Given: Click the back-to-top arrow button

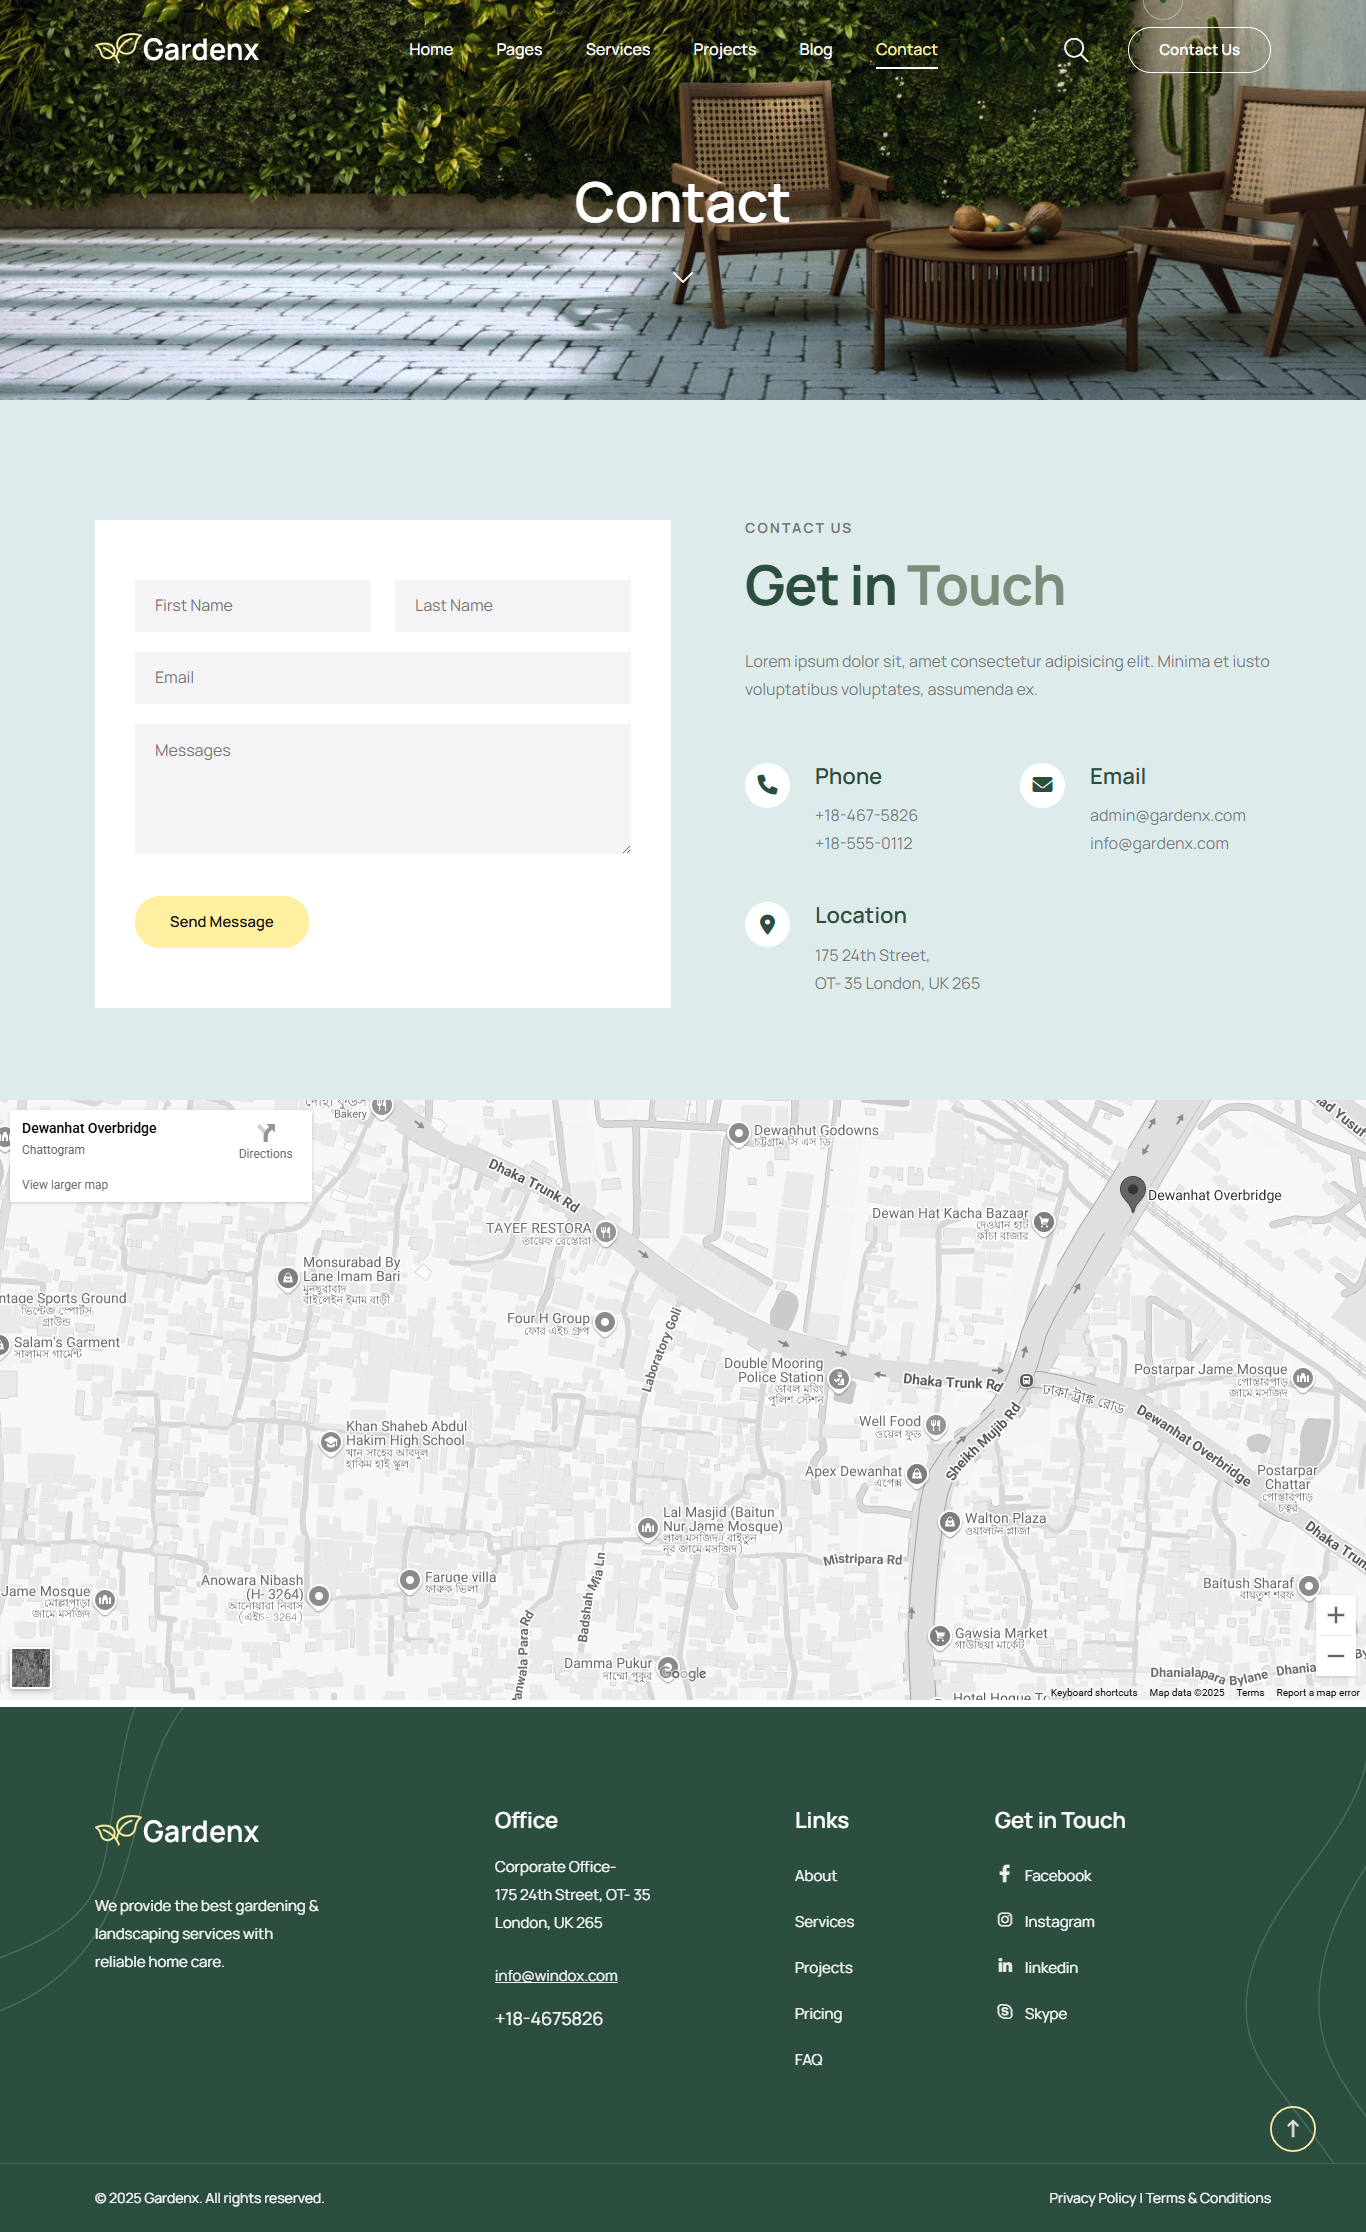Looking at the screenshot, I should (x=1292, y=2128).
